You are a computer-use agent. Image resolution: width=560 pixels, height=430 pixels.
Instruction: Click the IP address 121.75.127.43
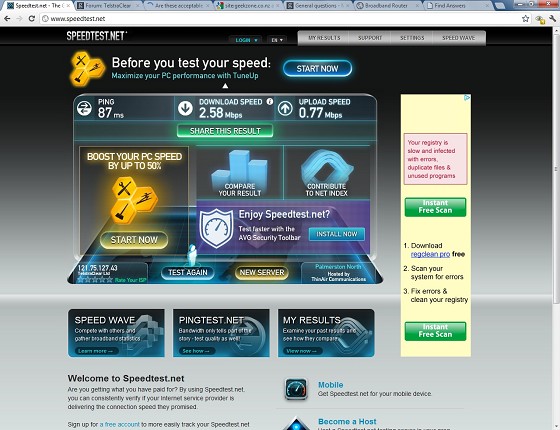tap(98, 268)
